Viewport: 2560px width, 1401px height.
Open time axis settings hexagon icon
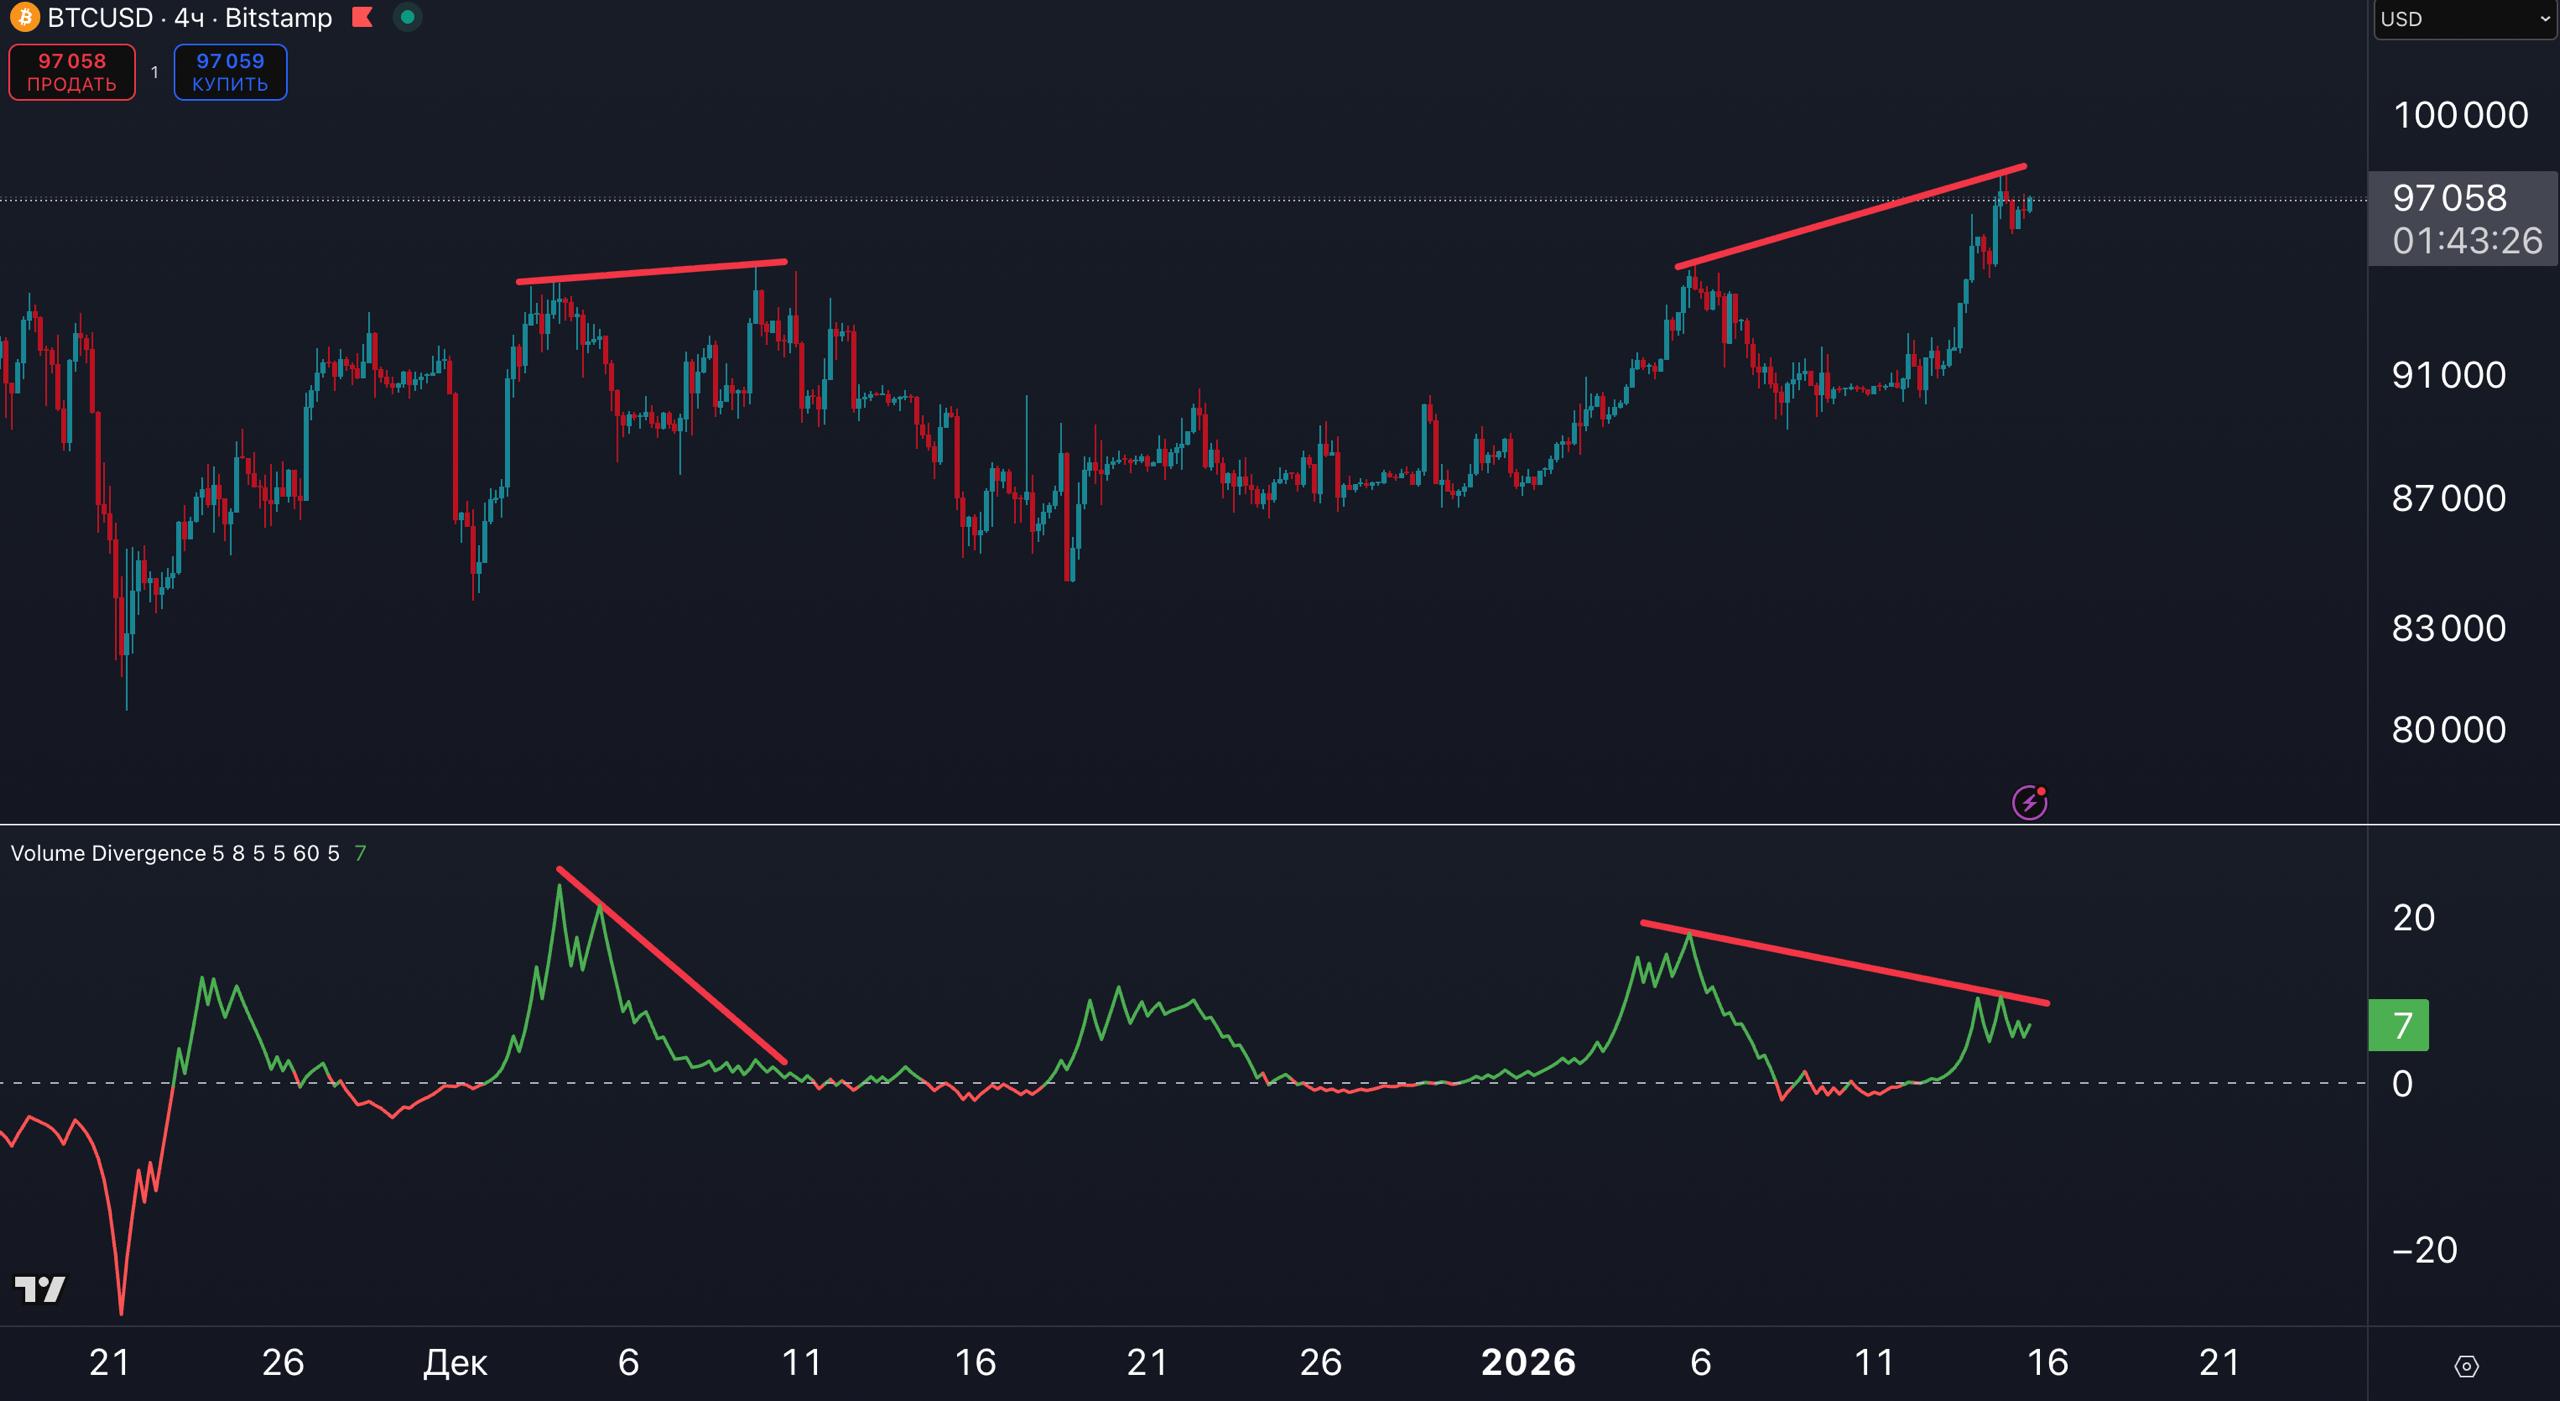(2466, 1366)
